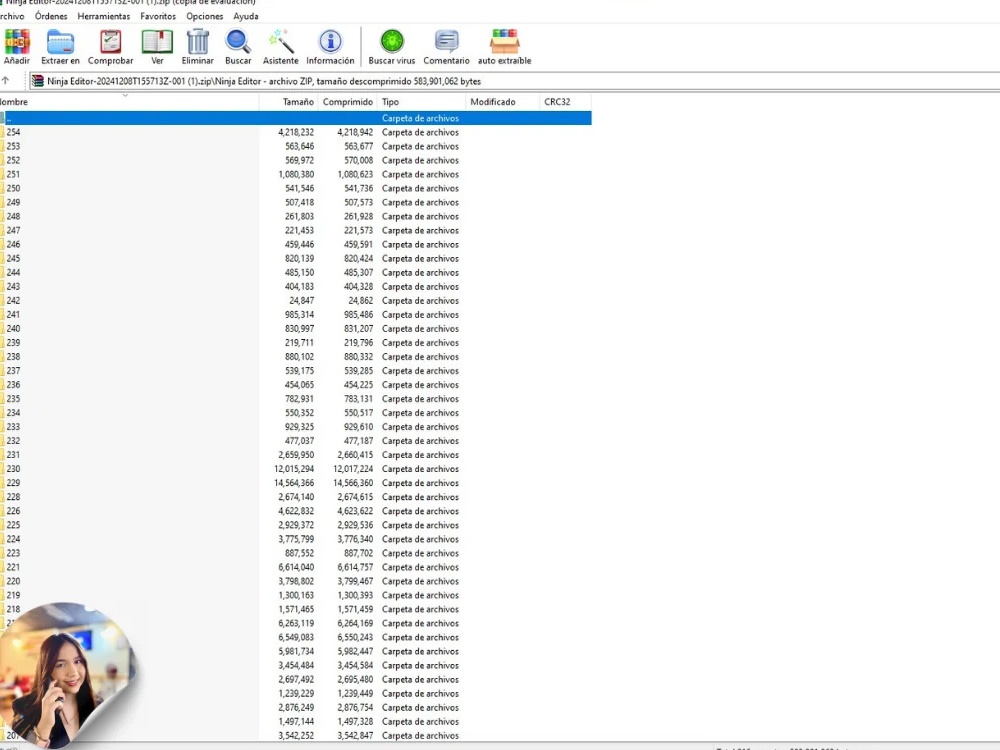Launch the Asistente wizard icon
Viewport: 1000px width, 750px height.
point(281,41)
